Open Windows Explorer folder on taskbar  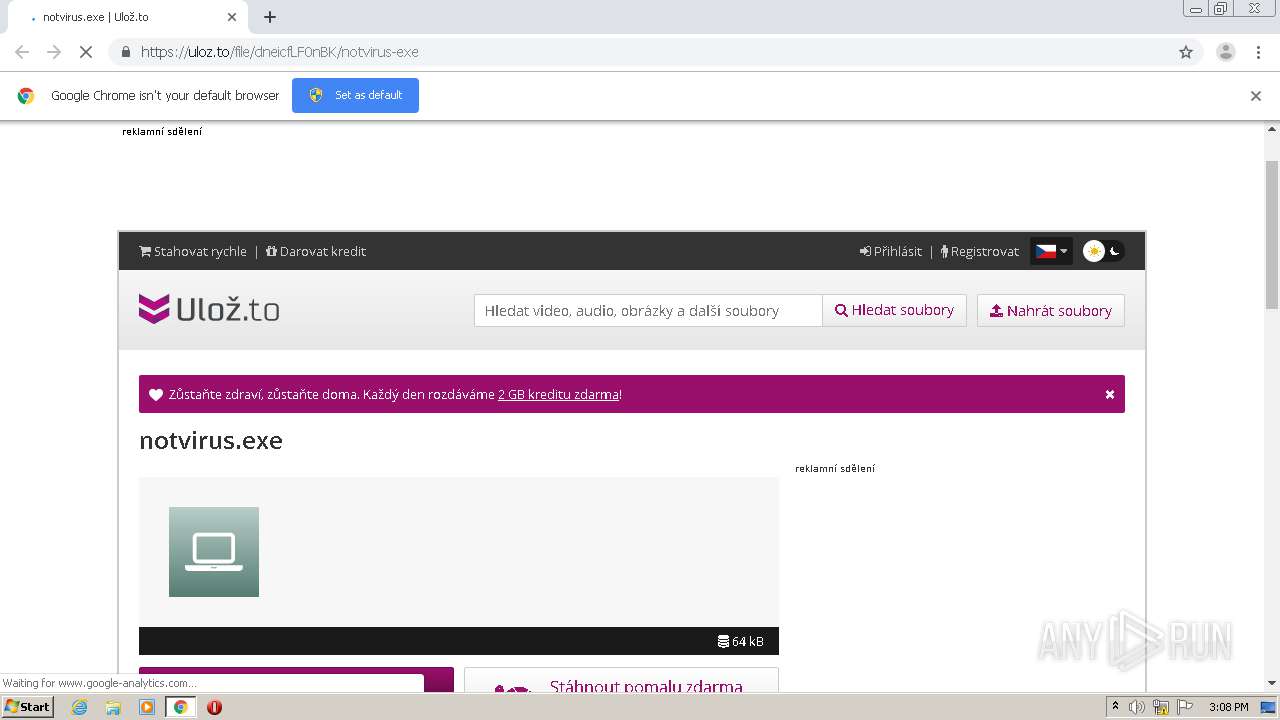(113, 707)
